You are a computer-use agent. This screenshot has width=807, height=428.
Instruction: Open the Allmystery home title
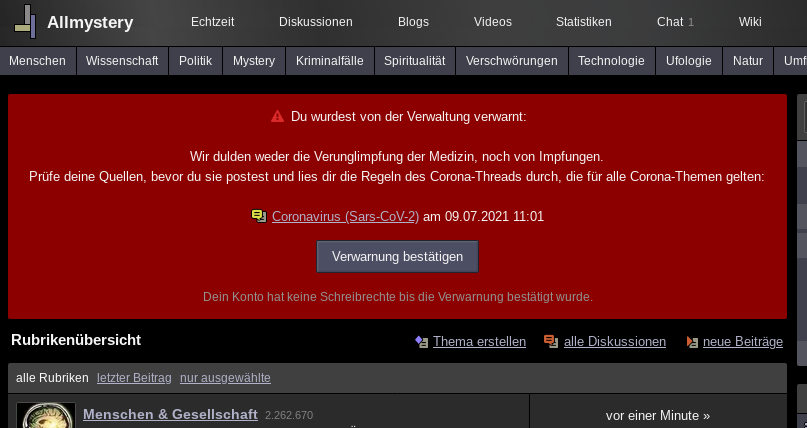[x=90, y=22]
